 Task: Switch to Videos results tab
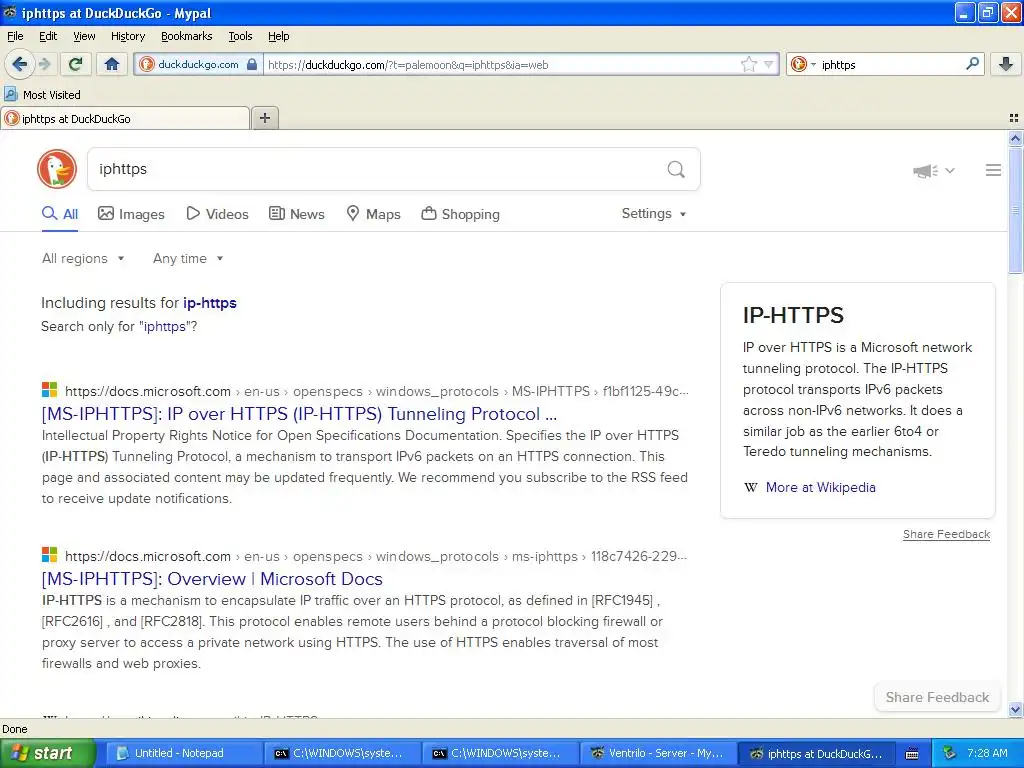pos(217,214)
